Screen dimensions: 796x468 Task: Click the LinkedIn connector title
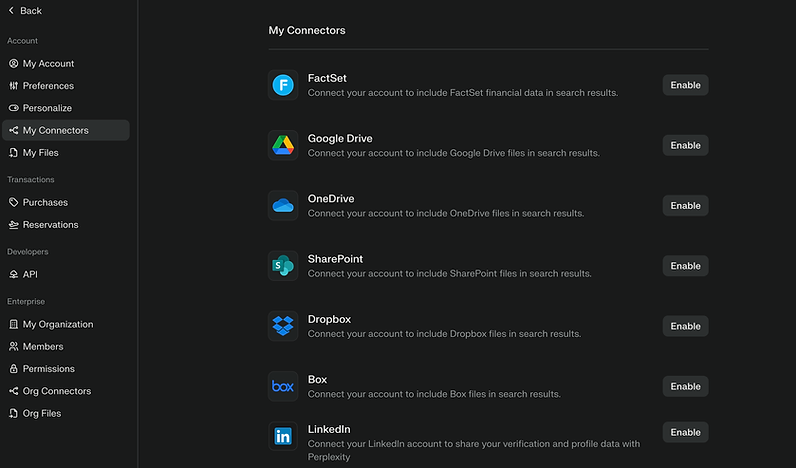pyautogui.click(x=329, y=429)
